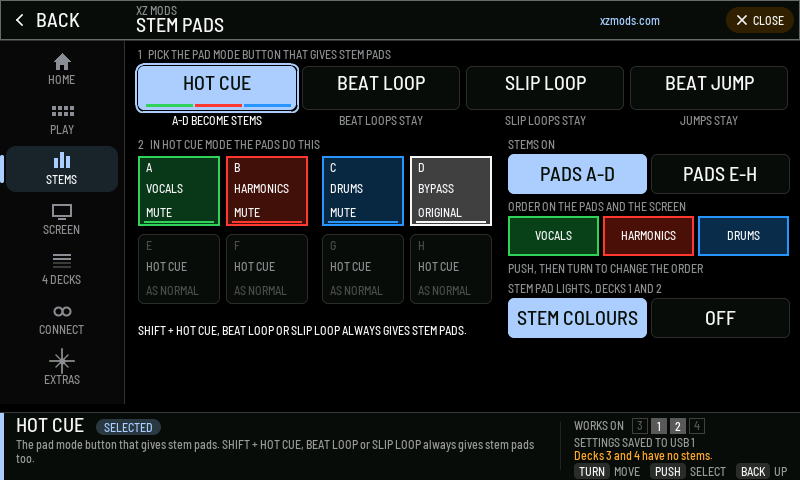Set stem pad lights to OFF
This screenshot has height=480, width=800.
720,318
